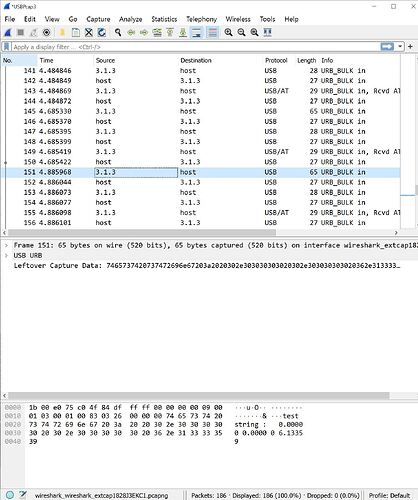
Task: Save this capture file
Action: (76, 32)
